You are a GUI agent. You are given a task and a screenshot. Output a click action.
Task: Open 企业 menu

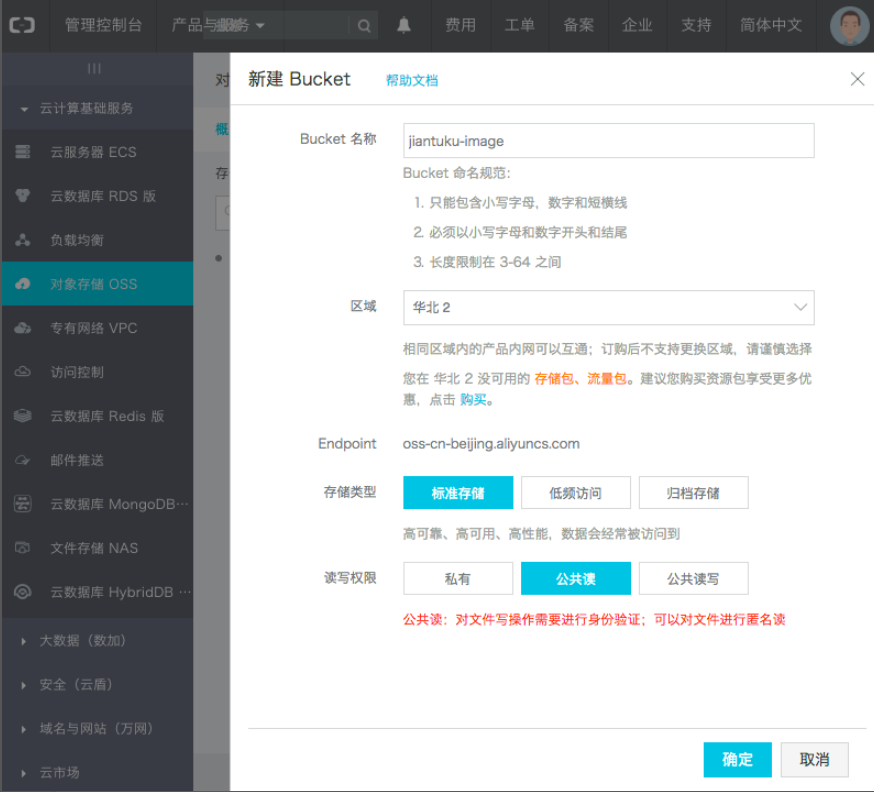tap(637, 25)
